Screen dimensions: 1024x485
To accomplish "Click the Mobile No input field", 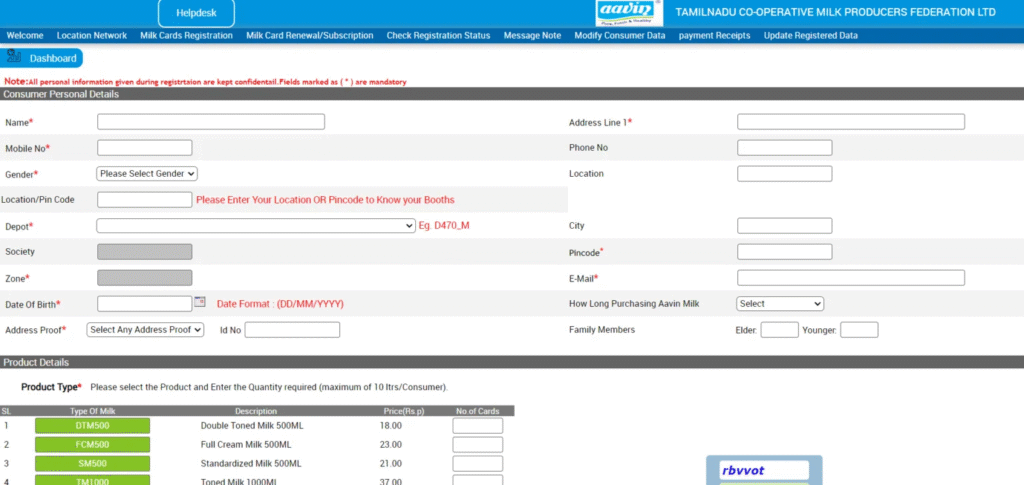I will click(144, 148).
